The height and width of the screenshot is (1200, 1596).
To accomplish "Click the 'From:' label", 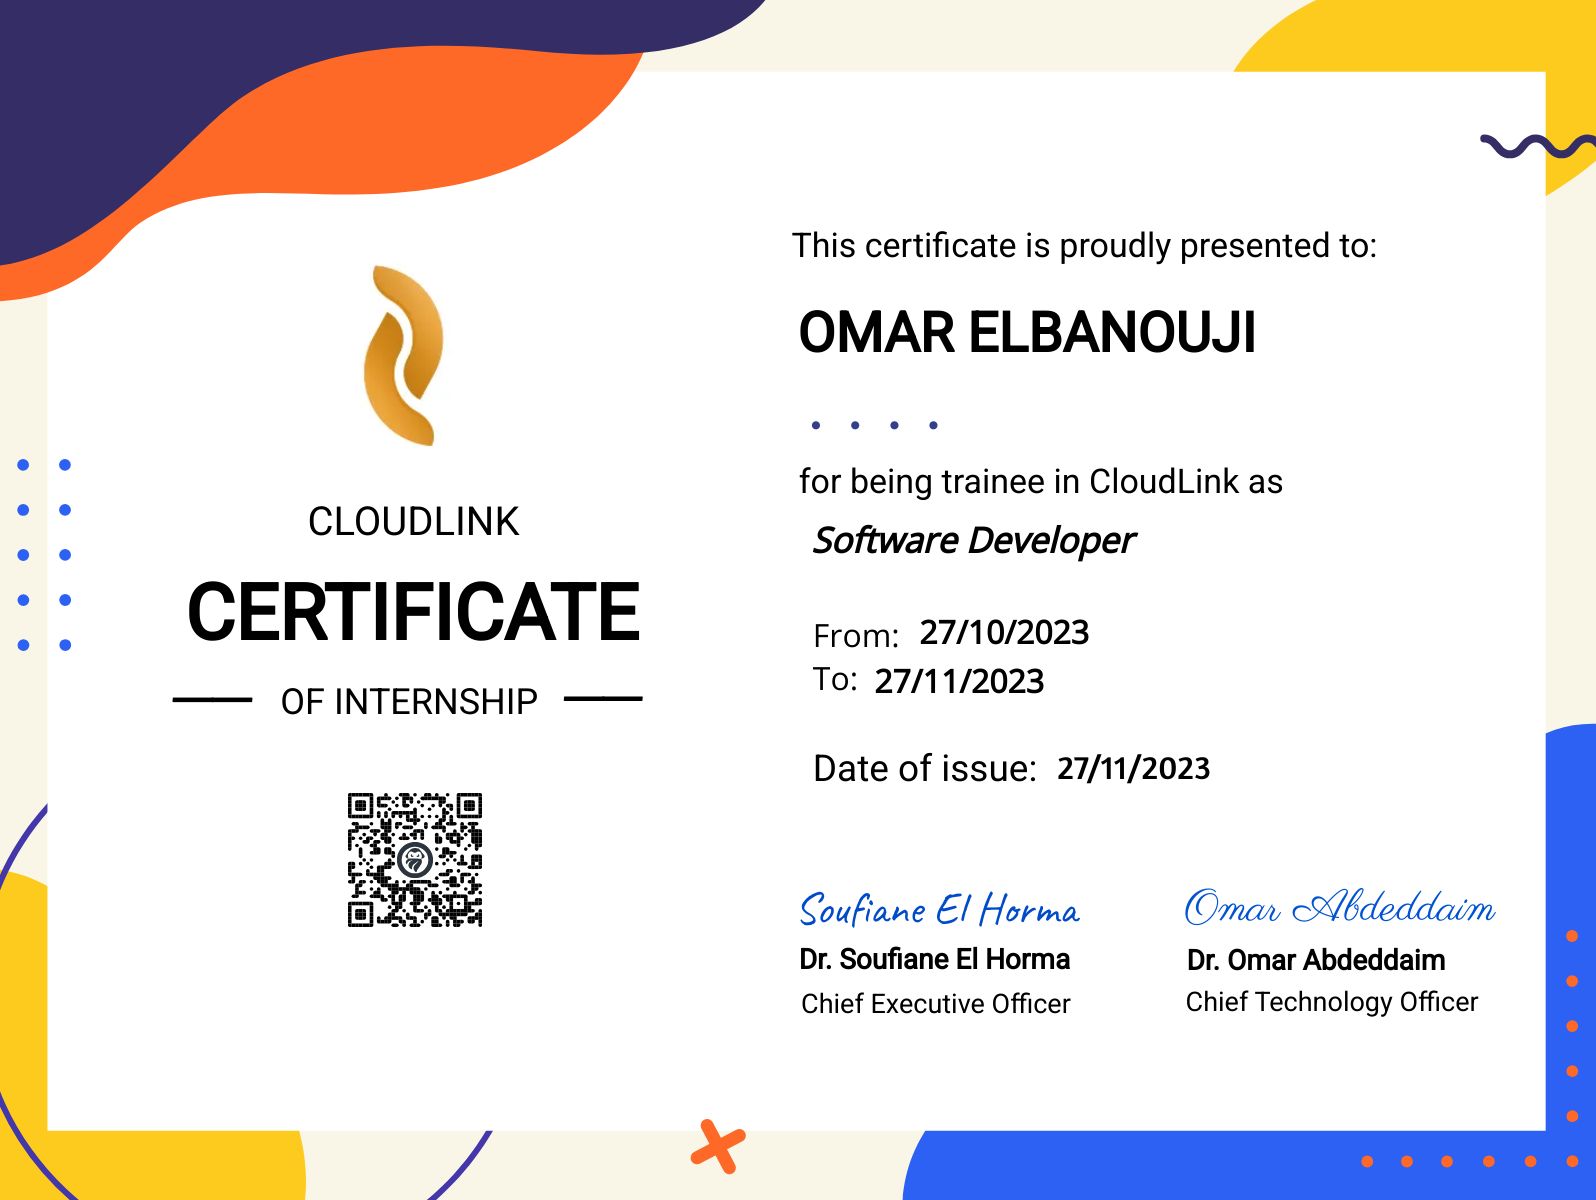I will click(856, 636).
